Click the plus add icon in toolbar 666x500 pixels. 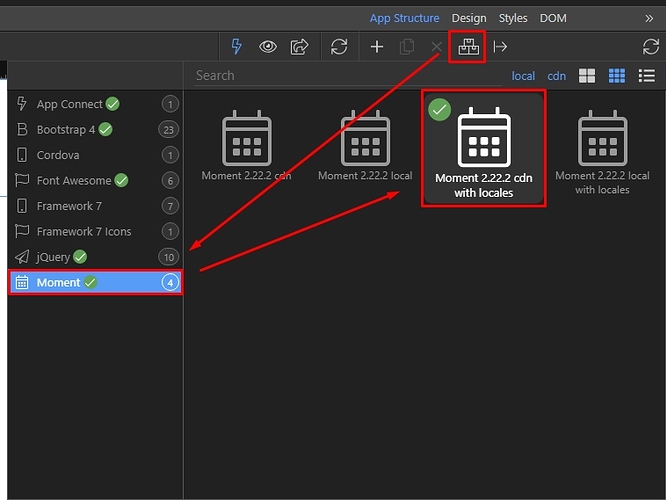(x=377, y=47)
